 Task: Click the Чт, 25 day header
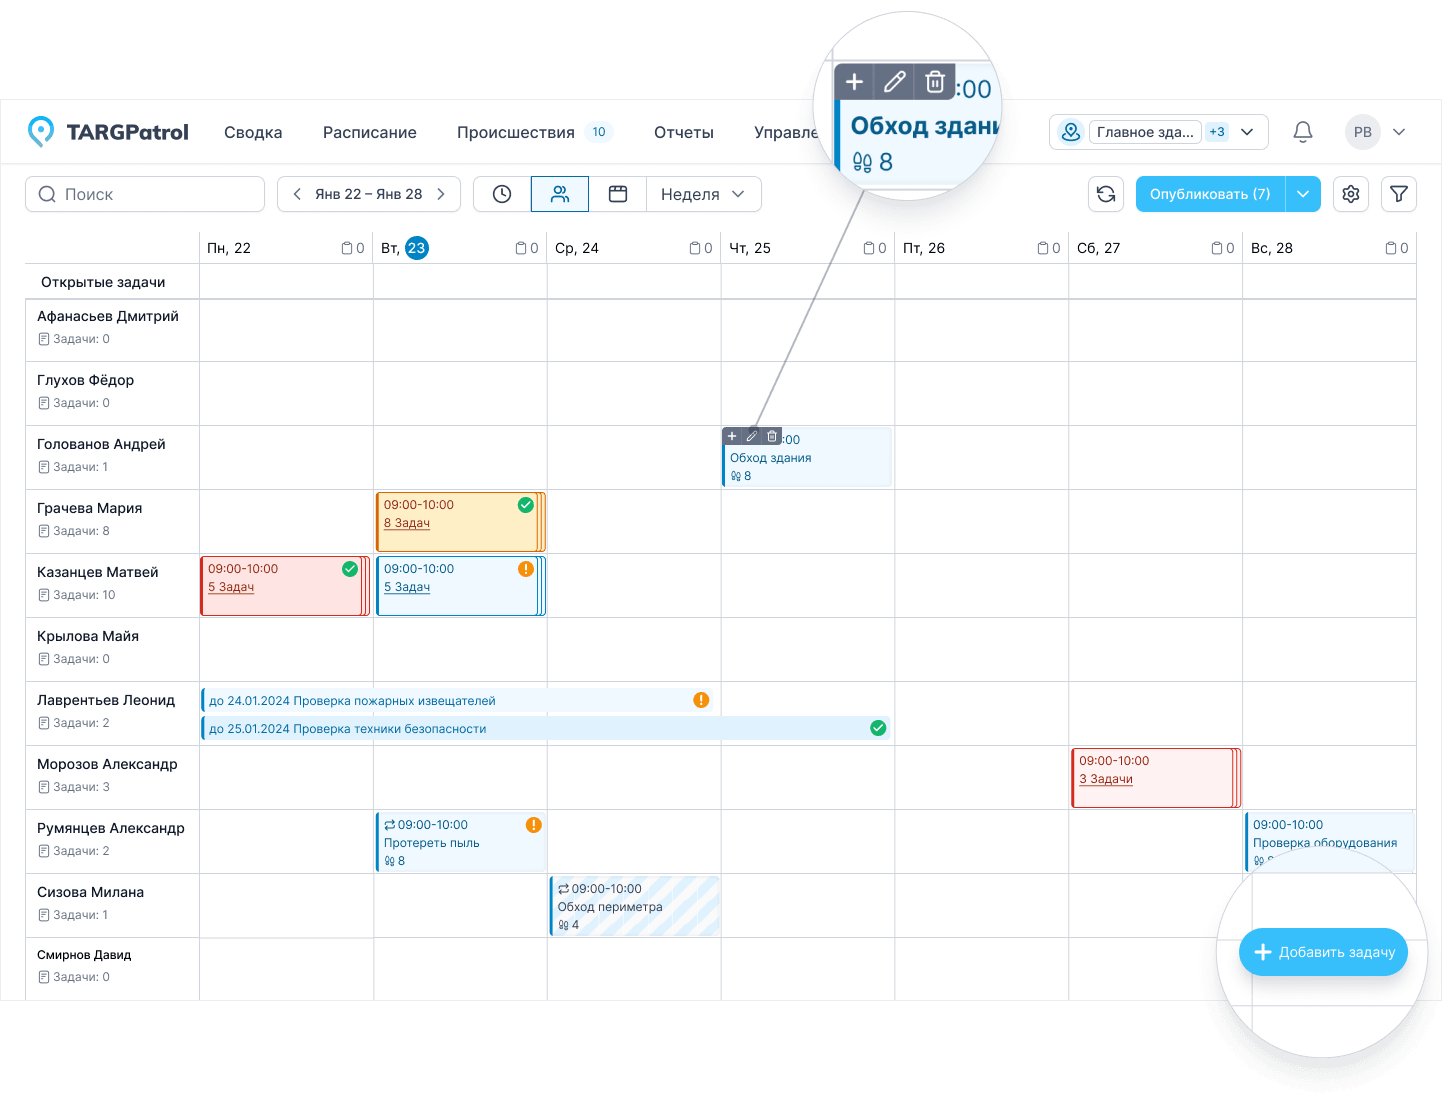(x=750, y=248)
